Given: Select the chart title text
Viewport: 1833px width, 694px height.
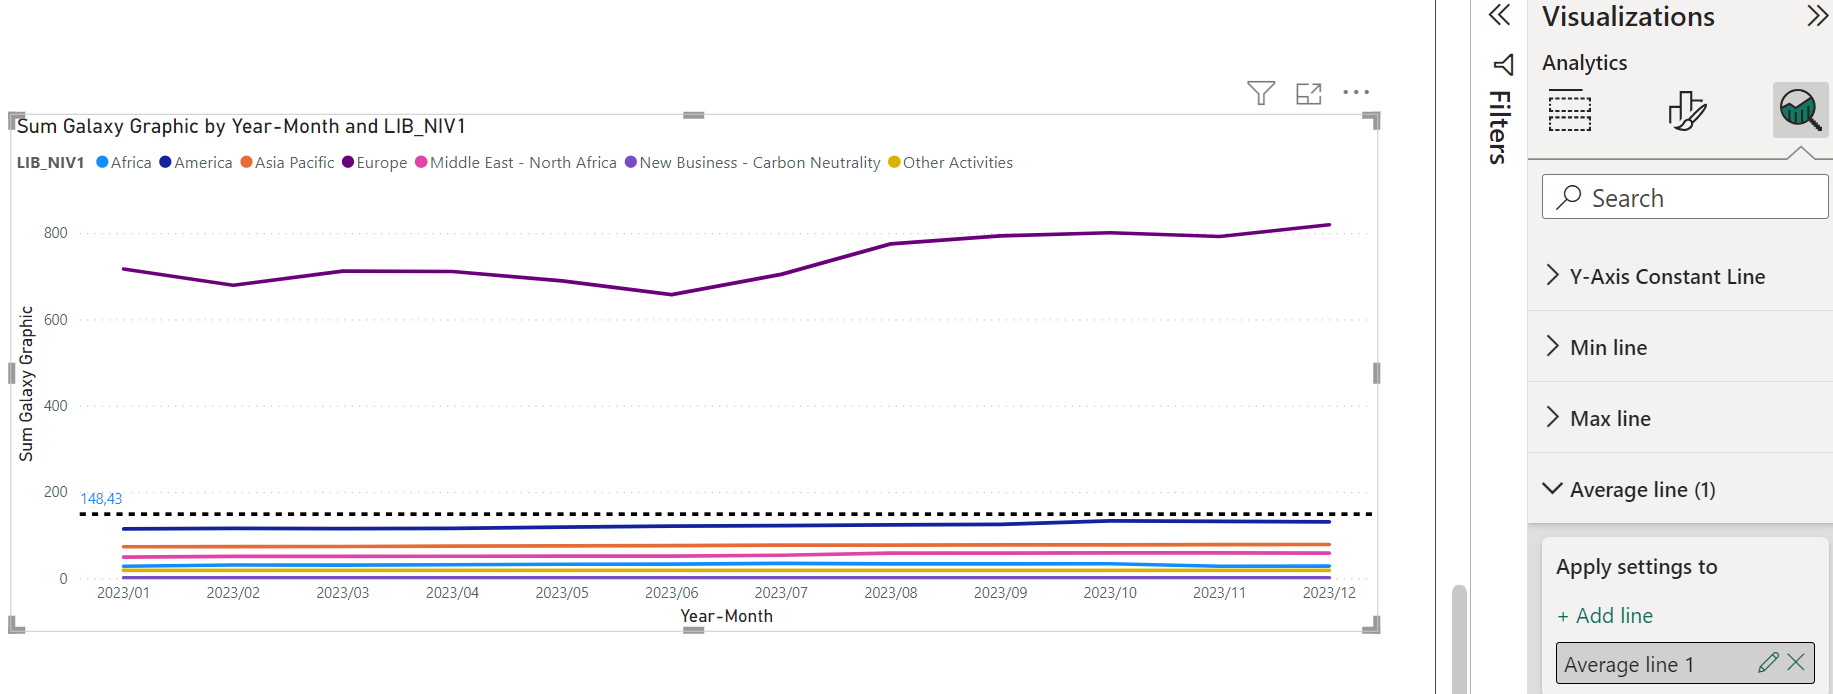Looking at the screenshot, I should pyautogui.click(x=241, y=126).
